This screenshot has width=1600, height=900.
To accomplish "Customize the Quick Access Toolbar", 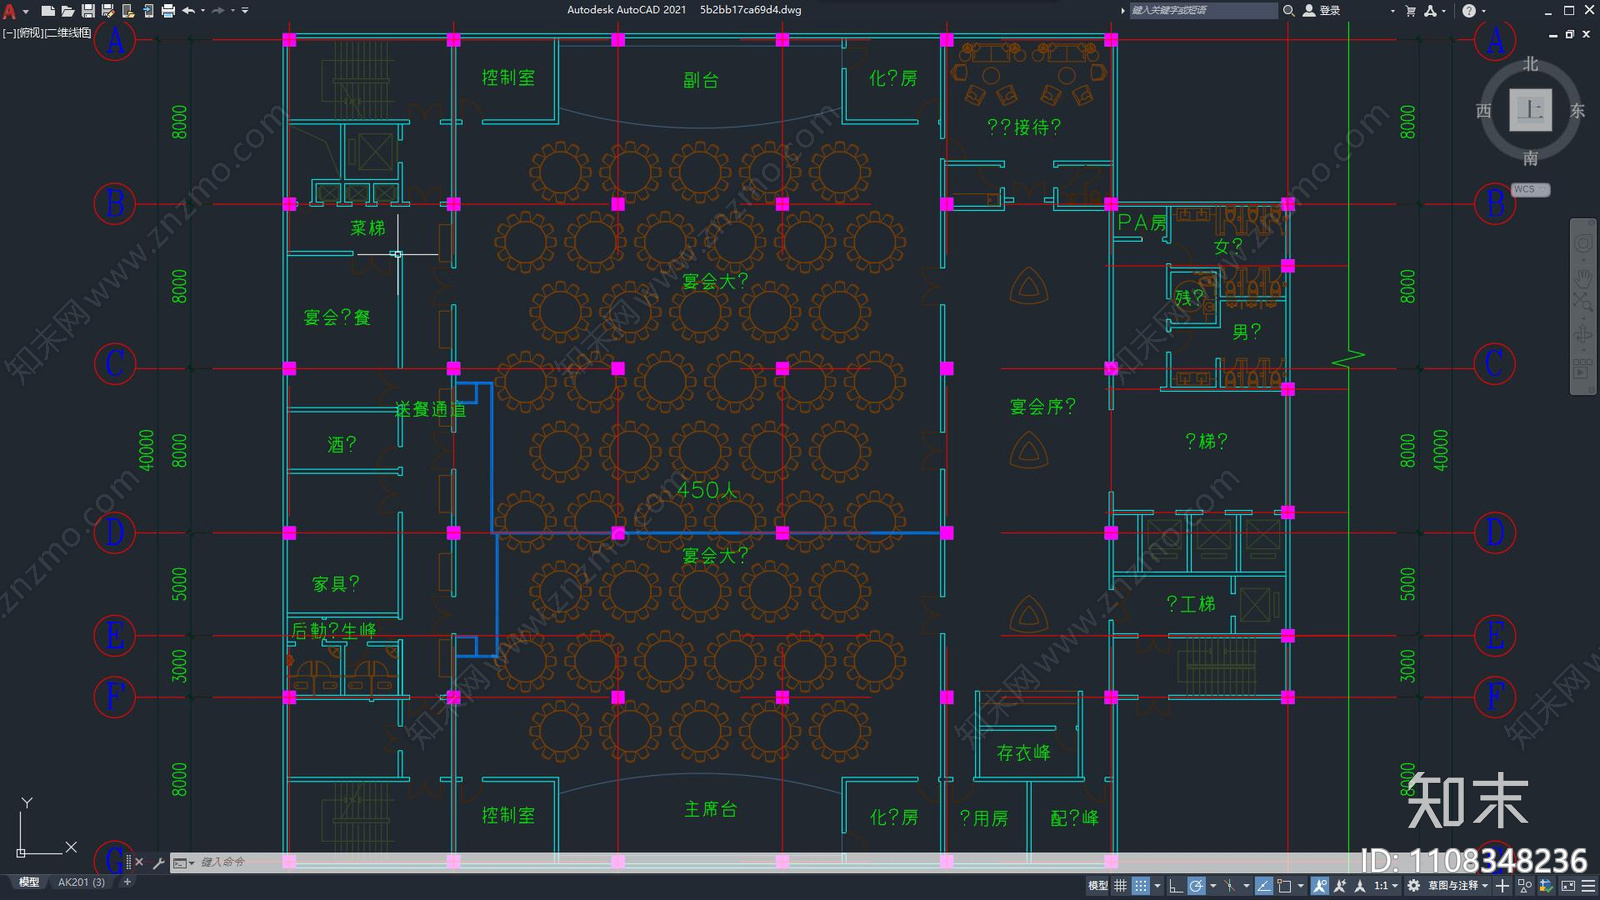I will click(x=245, y=11).
